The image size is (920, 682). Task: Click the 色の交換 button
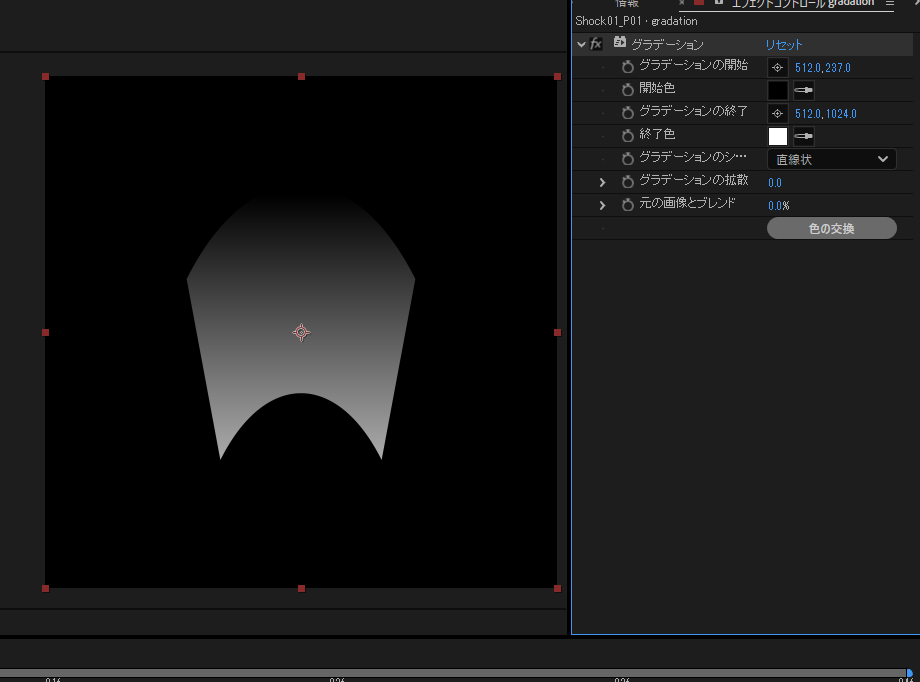(x=831, y=228)
